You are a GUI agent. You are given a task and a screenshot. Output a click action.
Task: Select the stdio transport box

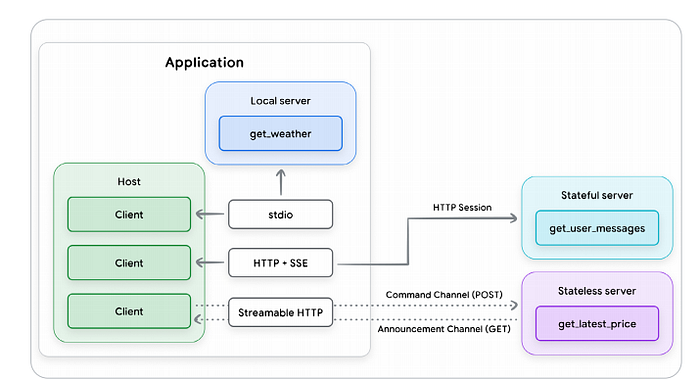click(280, 214)
